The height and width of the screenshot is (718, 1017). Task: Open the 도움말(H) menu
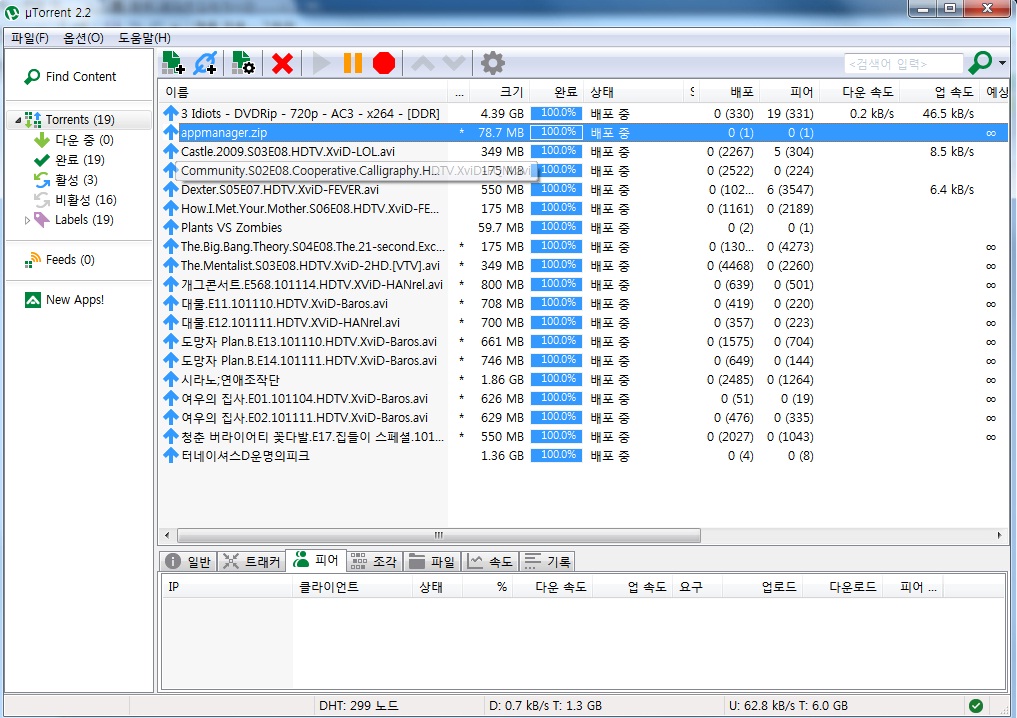(144, 38)
